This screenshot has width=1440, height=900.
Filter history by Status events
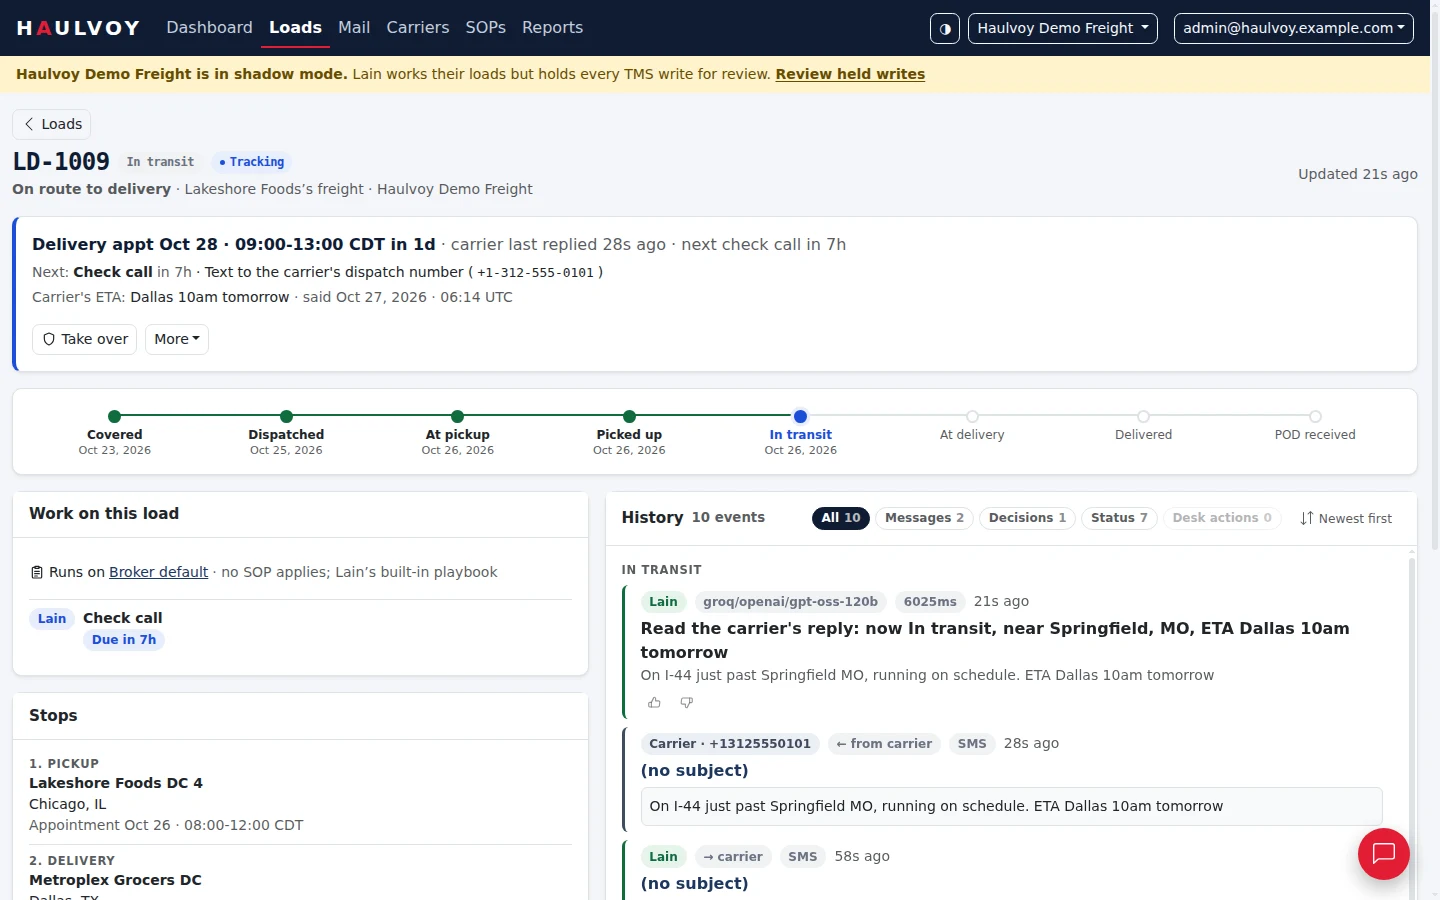[1119, 518]
